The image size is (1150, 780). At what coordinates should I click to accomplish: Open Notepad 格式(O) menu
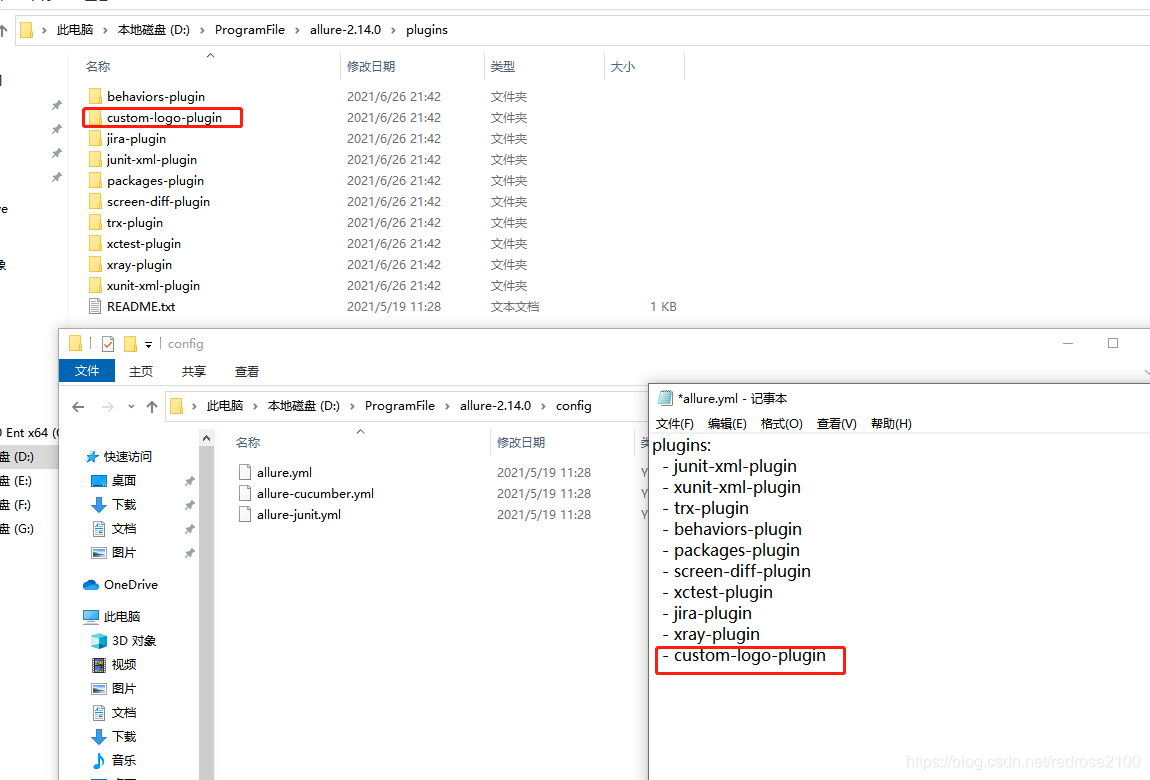click(x=781, y=424)
